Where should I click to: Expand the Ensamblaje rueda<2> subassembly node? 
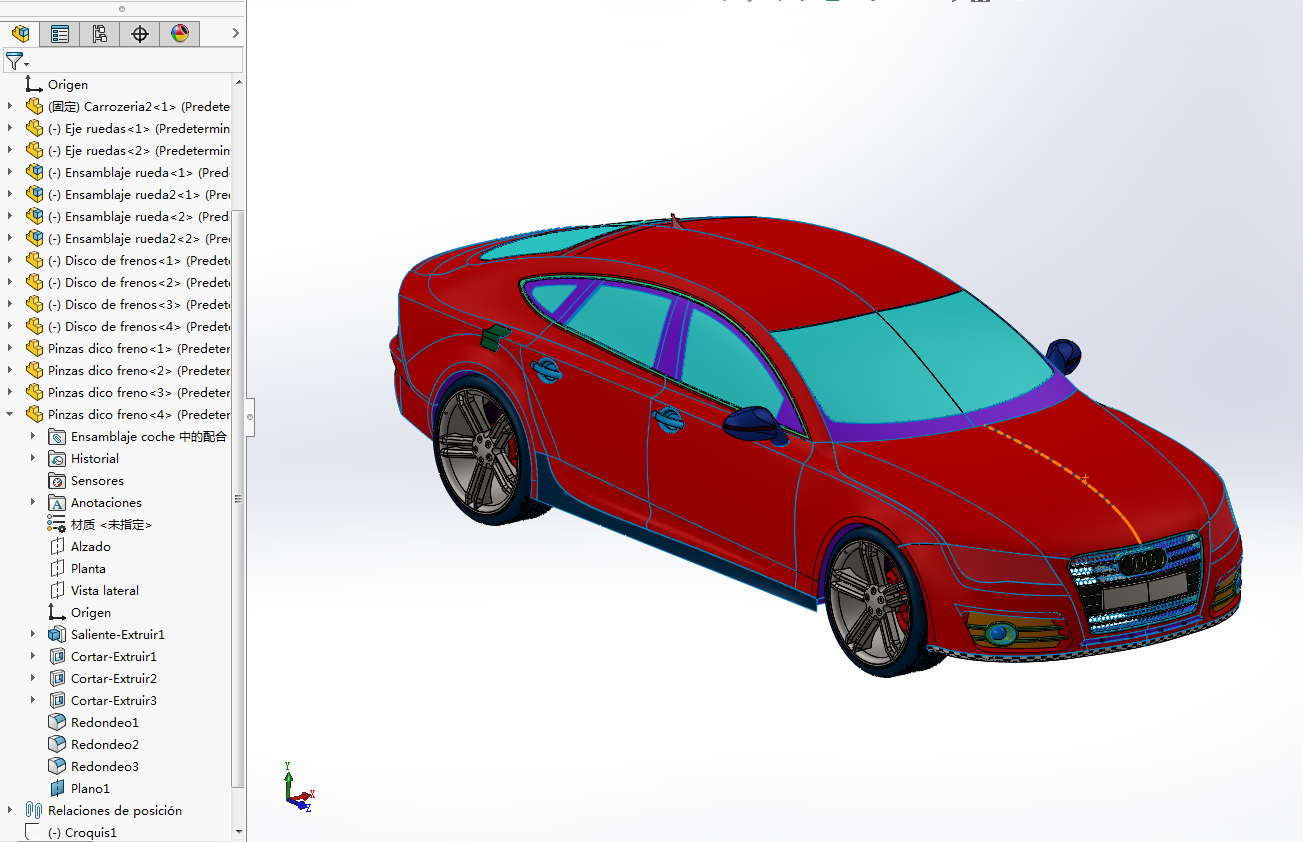[11, 216]
